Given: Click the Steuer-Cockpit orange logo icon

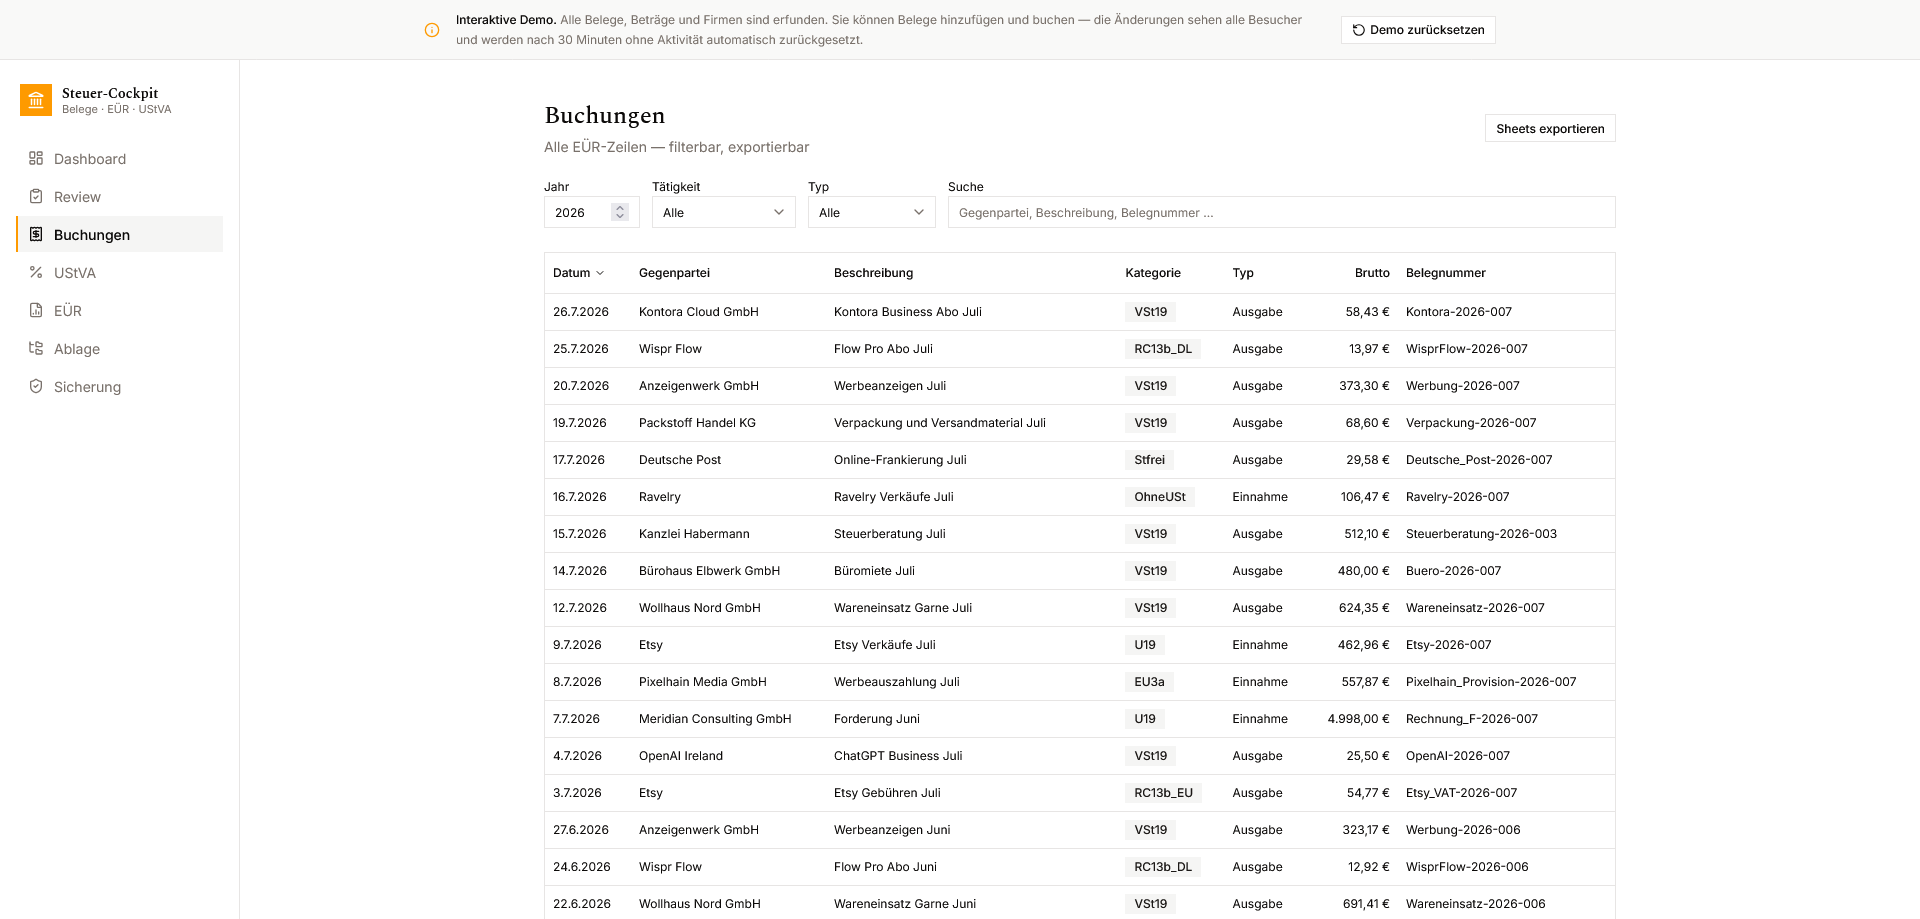Looking at the screenshot, I should [x=36, y=100].
